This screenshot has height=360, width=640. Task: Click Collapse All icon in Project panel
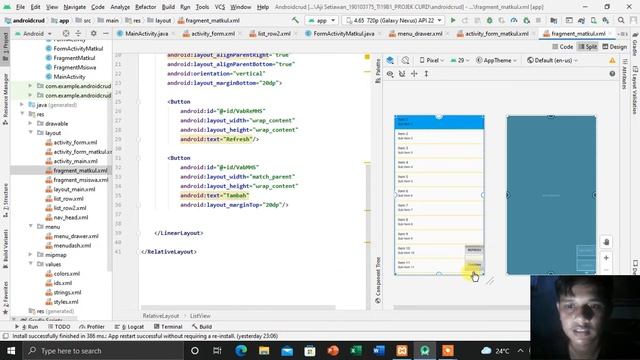(x=78, y=33)
